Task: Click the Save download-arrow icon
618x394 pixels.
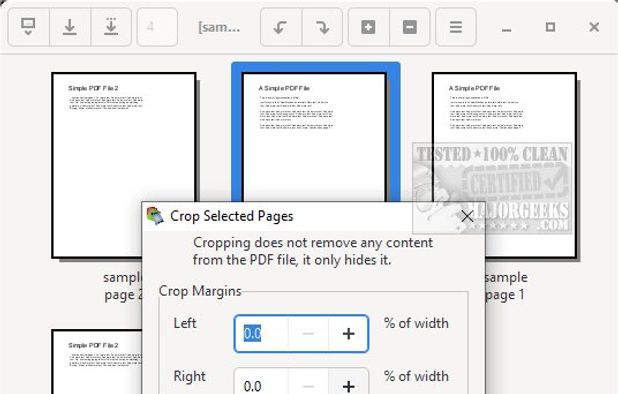Action: click(70, 27)
